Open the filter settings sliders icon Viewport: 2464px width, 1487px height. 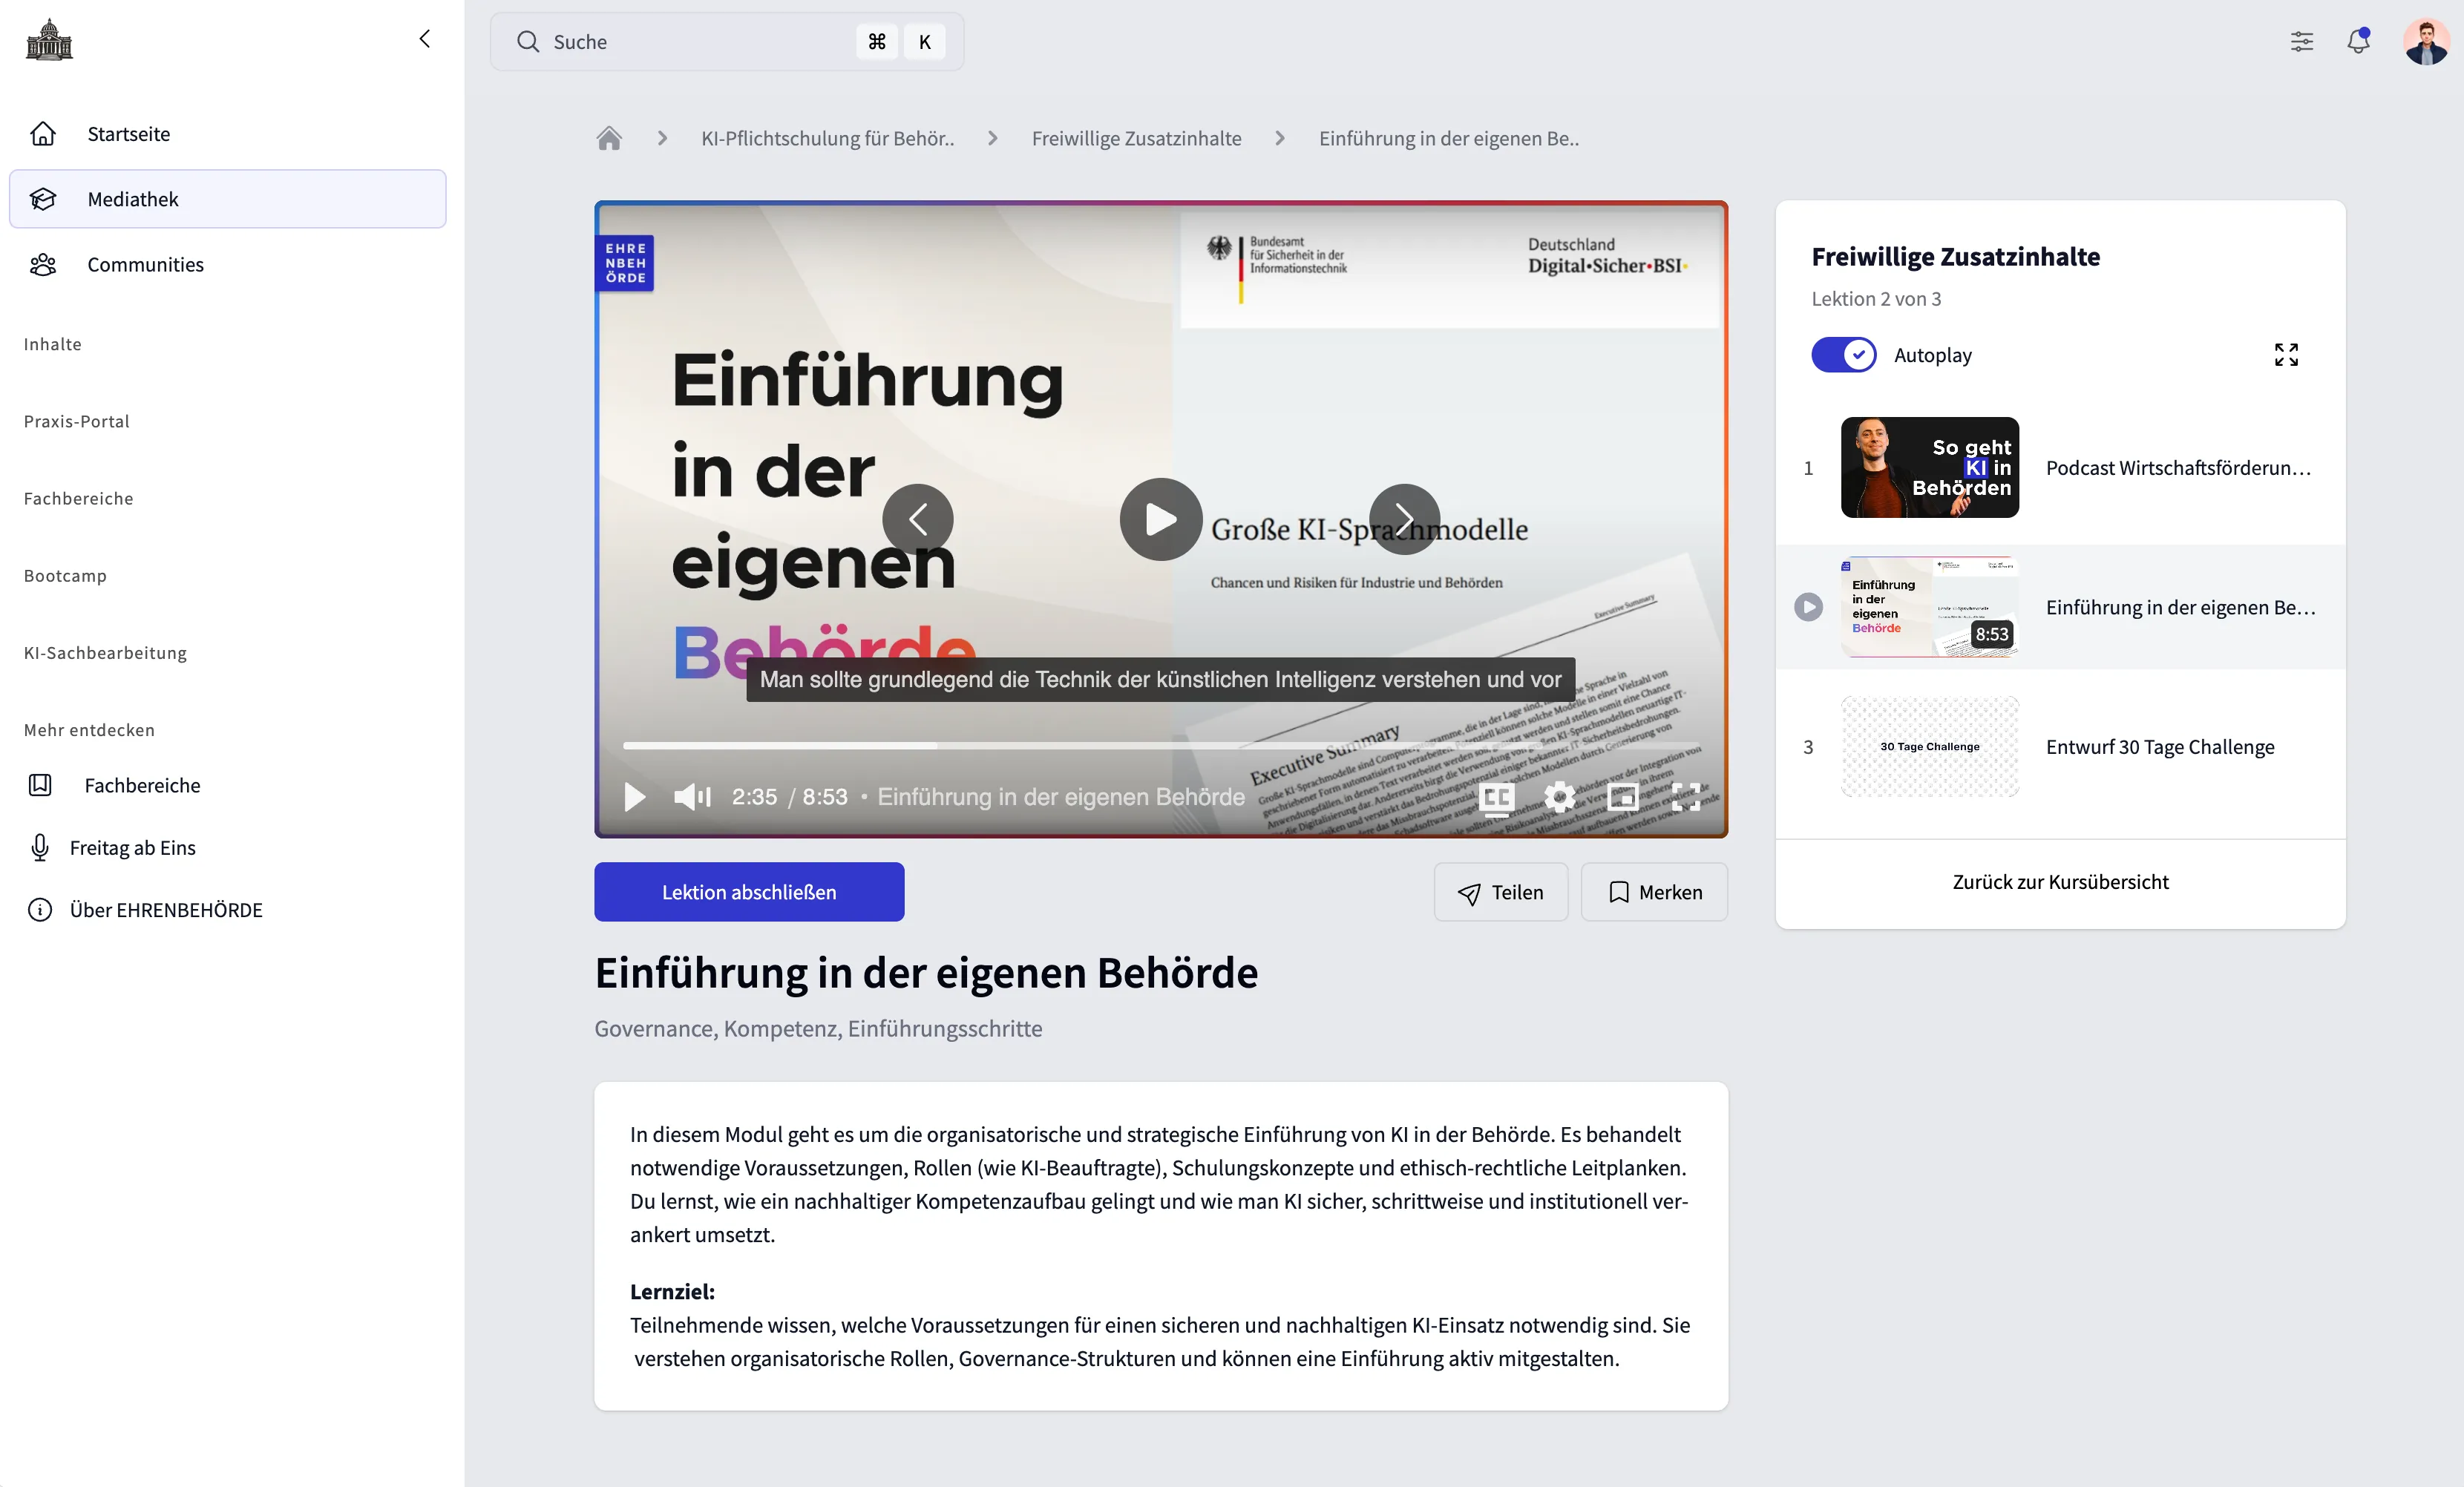pos(2302,41)
